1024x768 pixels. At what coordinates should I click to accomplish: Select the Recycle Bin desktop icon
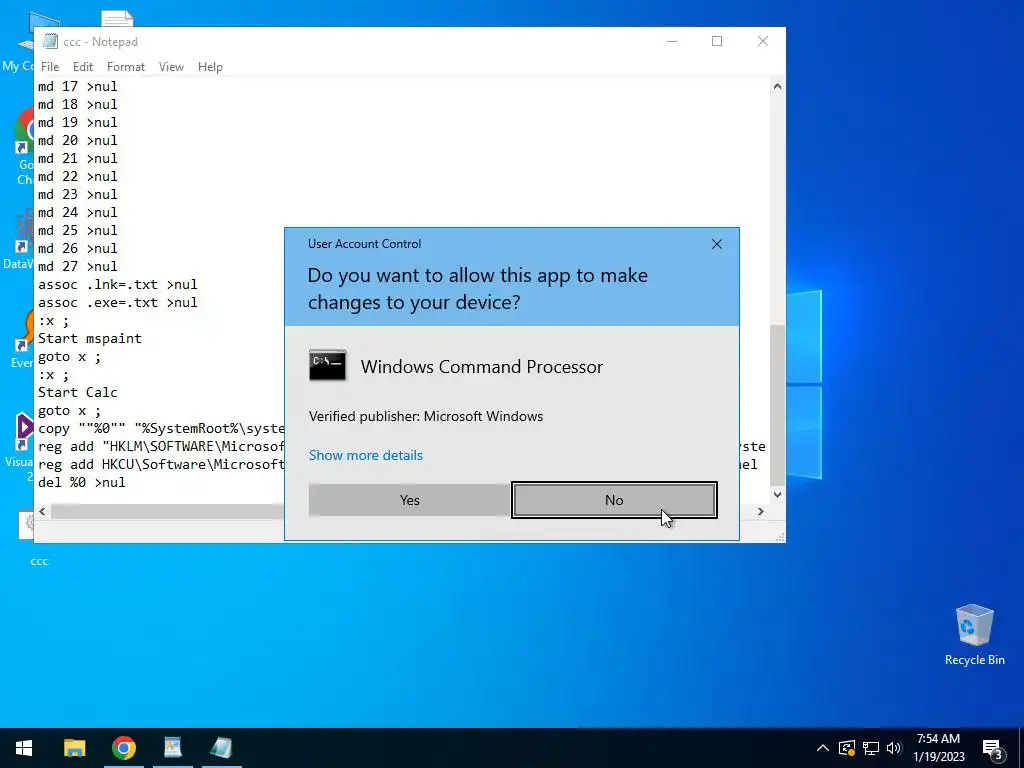point(974,635)
